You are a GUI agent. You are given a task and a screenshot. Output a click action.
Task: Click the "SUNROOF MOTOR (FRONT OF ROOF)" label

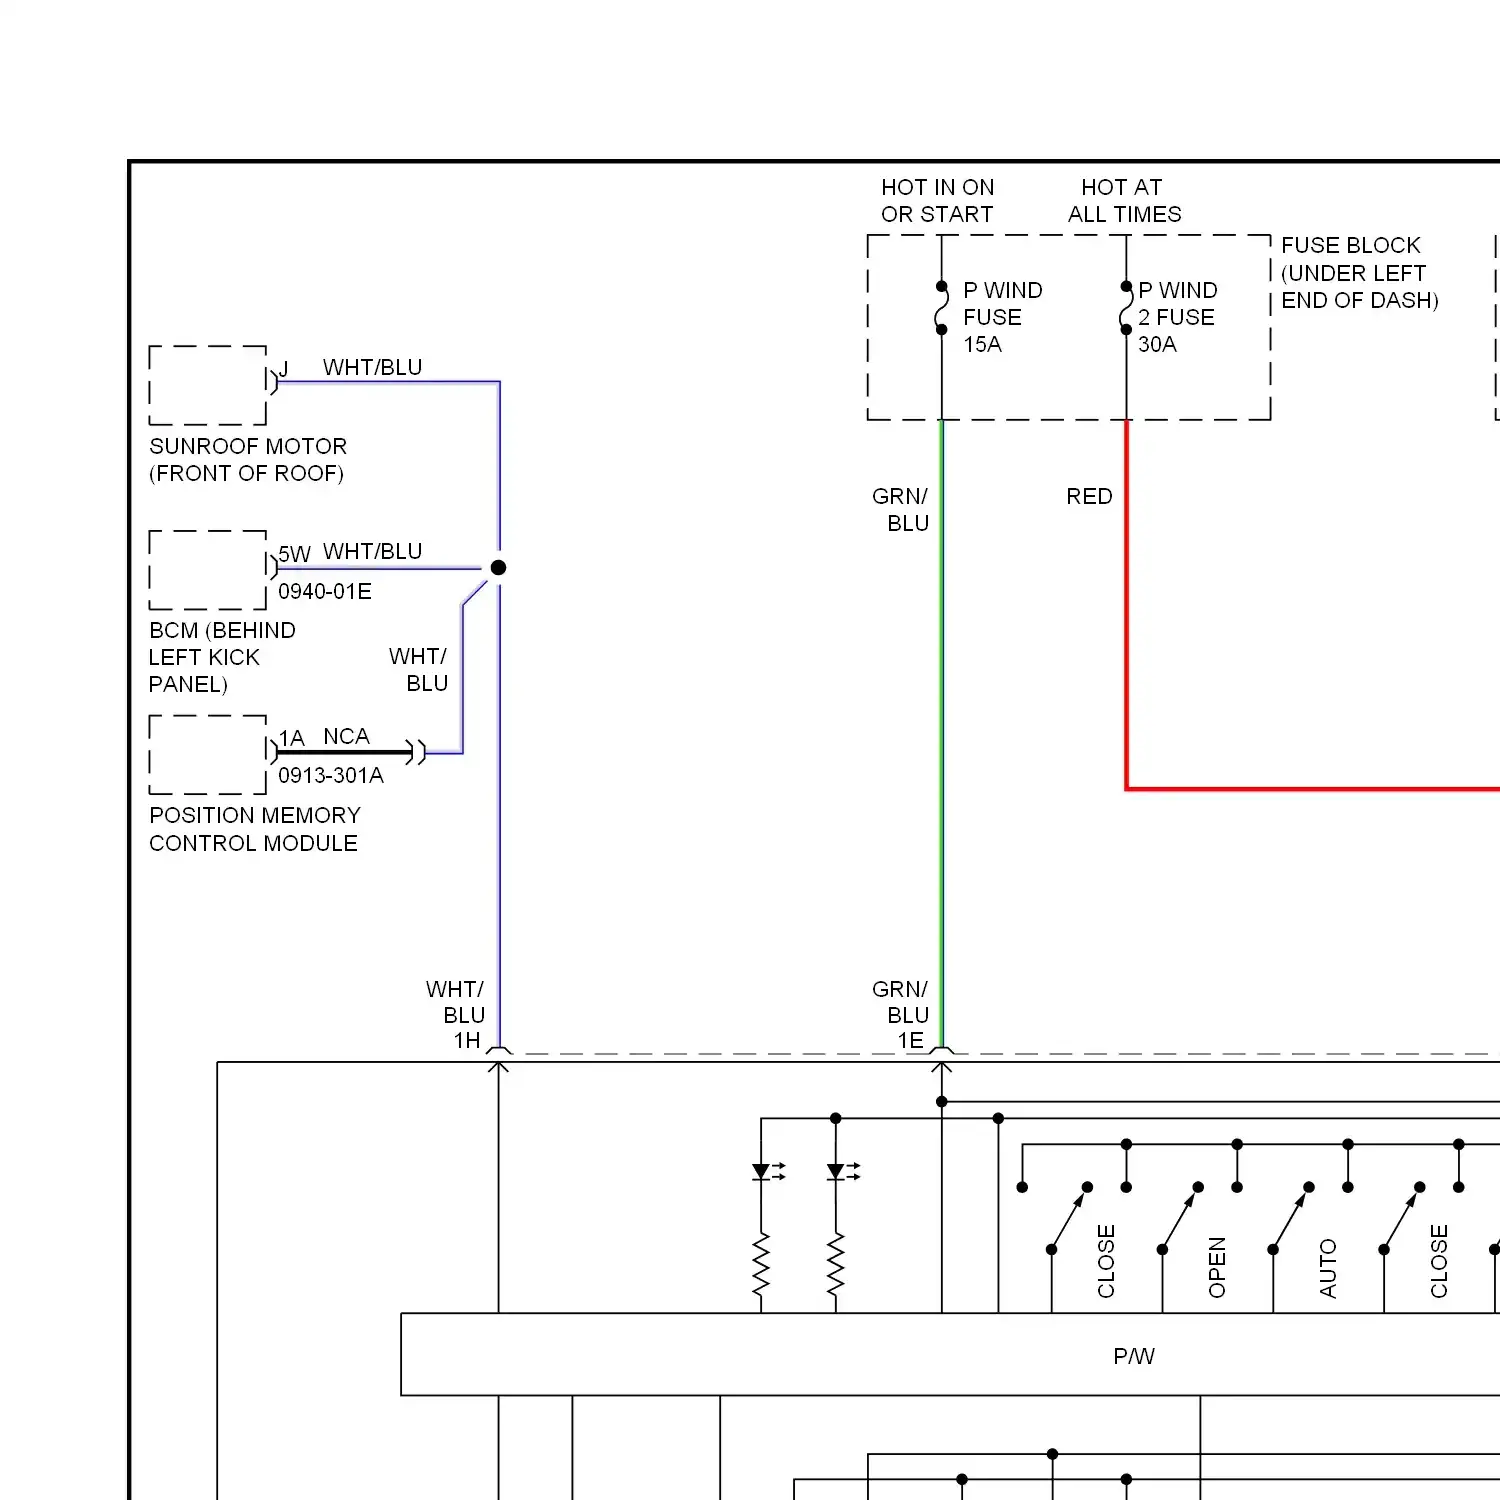pyautogui.click(x=248, y=460)
